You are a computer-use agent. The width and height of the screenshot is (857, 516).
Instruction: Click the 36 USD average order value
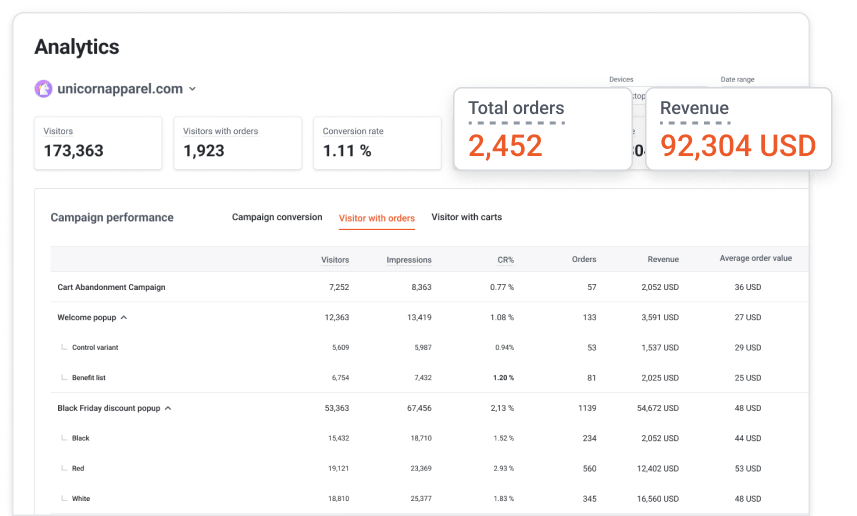[748, 287]
